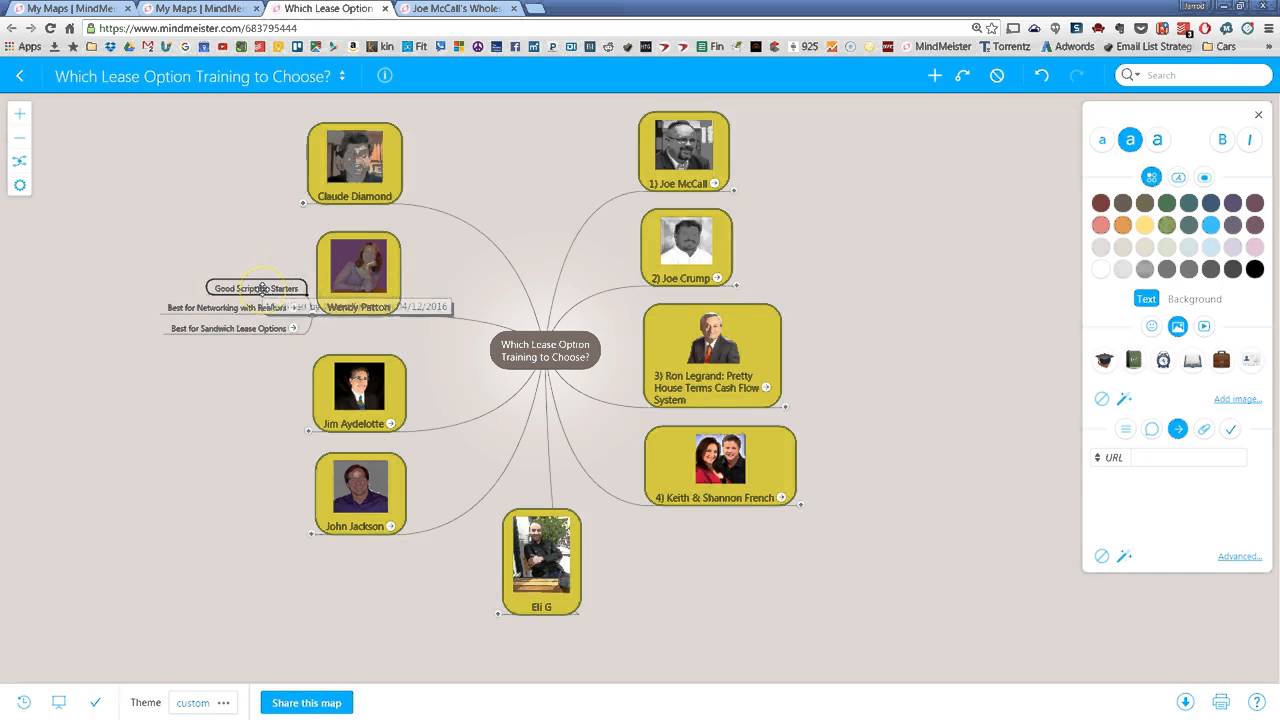
Task: Open the map title dropdown arrows
Action: coord(343,76)
